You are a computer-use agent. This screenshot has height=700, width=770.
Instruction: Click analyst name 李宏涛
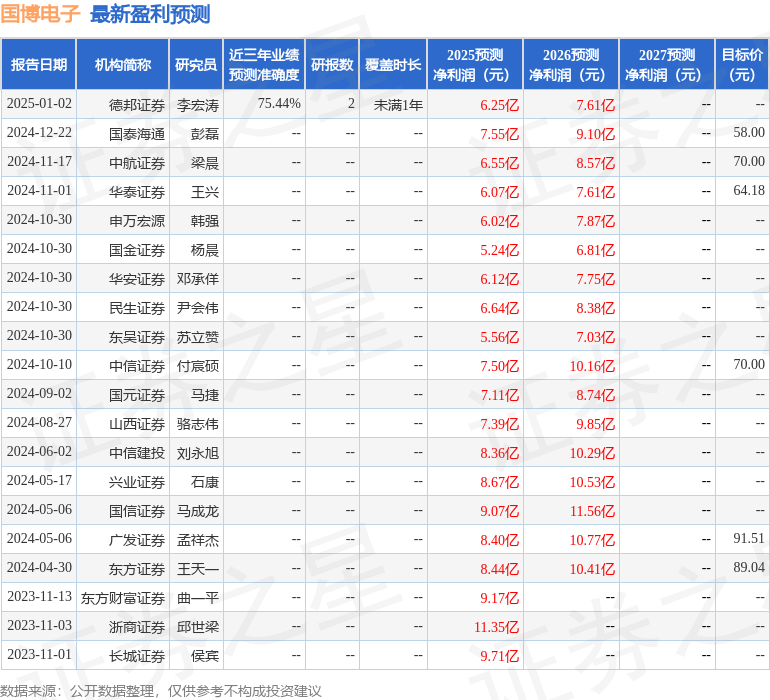(x=198, y=104)
